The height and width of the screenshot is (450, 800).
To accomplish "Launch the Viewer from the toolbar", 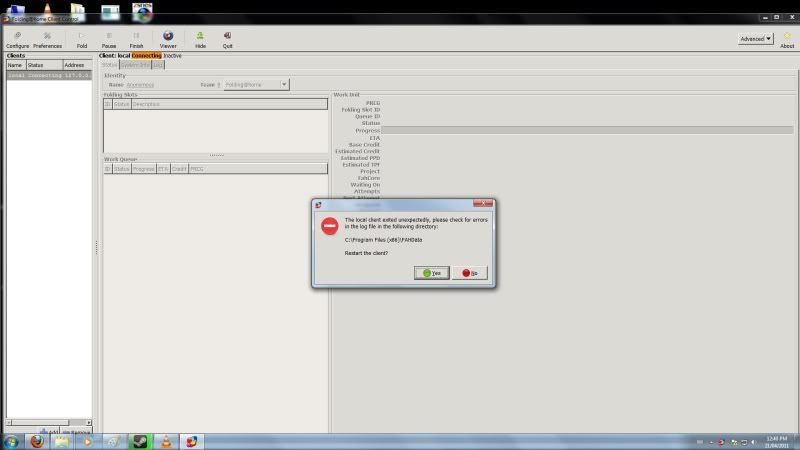I will click(x=168, y=39).
